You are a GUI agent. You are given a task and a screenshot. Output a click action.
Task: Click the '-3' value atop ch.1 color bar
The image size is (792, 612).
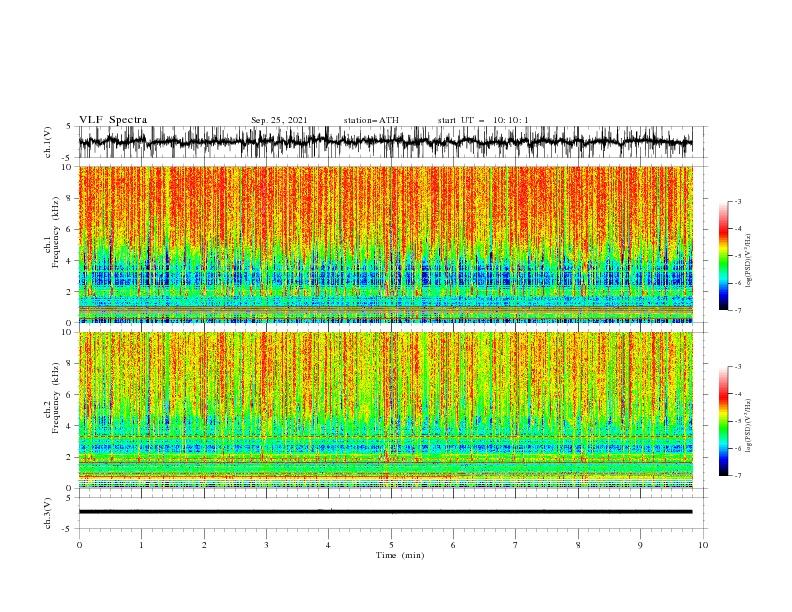(737, 201)
